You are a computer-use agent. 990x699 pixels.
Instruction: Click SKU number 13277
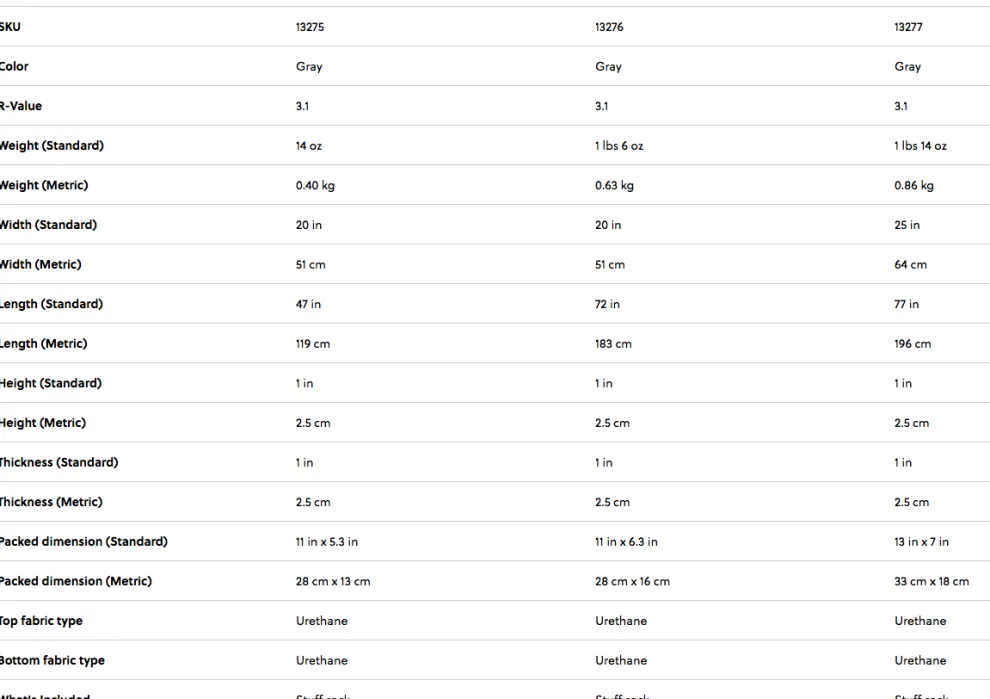coord(908,27)
